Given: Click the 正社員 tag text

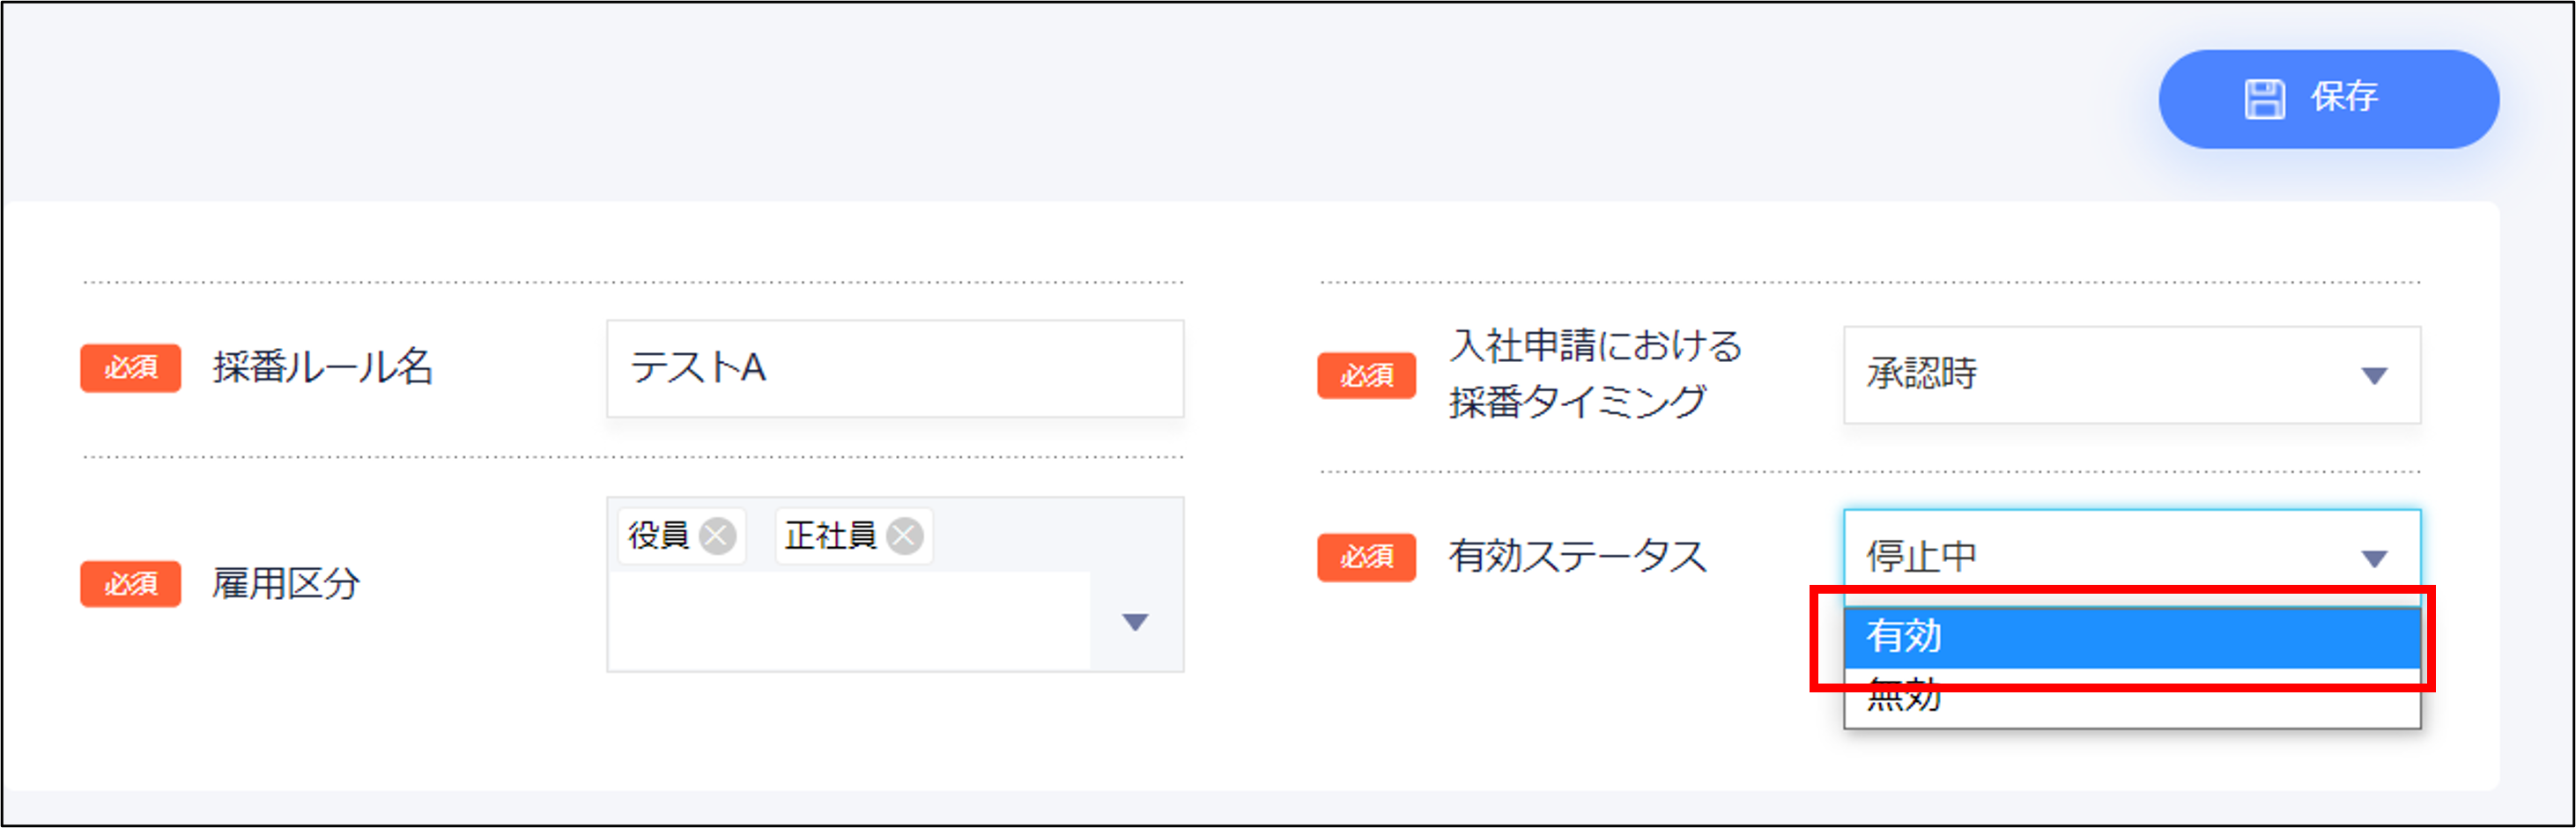Looking at the screenshot, I should [x=830, y=536].
